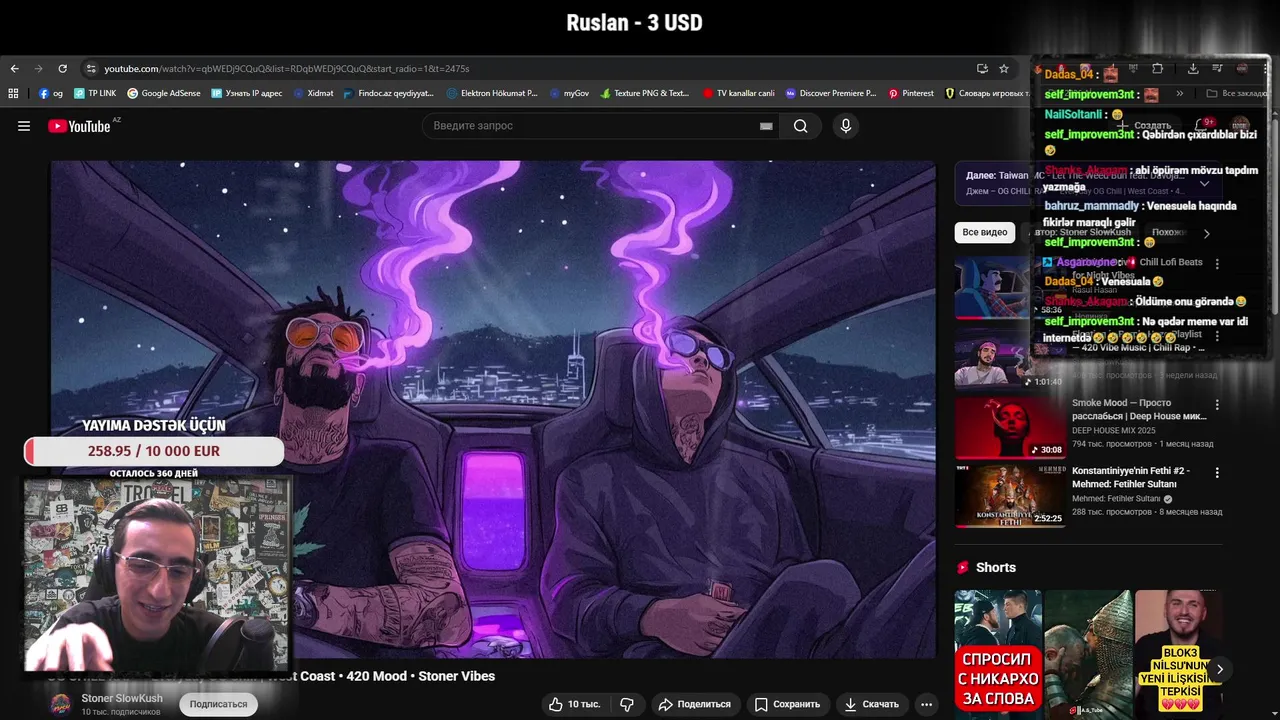1280x720 pixels.
Task: Open more actions ellipsis below the video
Action: click(x=927, y=704)
